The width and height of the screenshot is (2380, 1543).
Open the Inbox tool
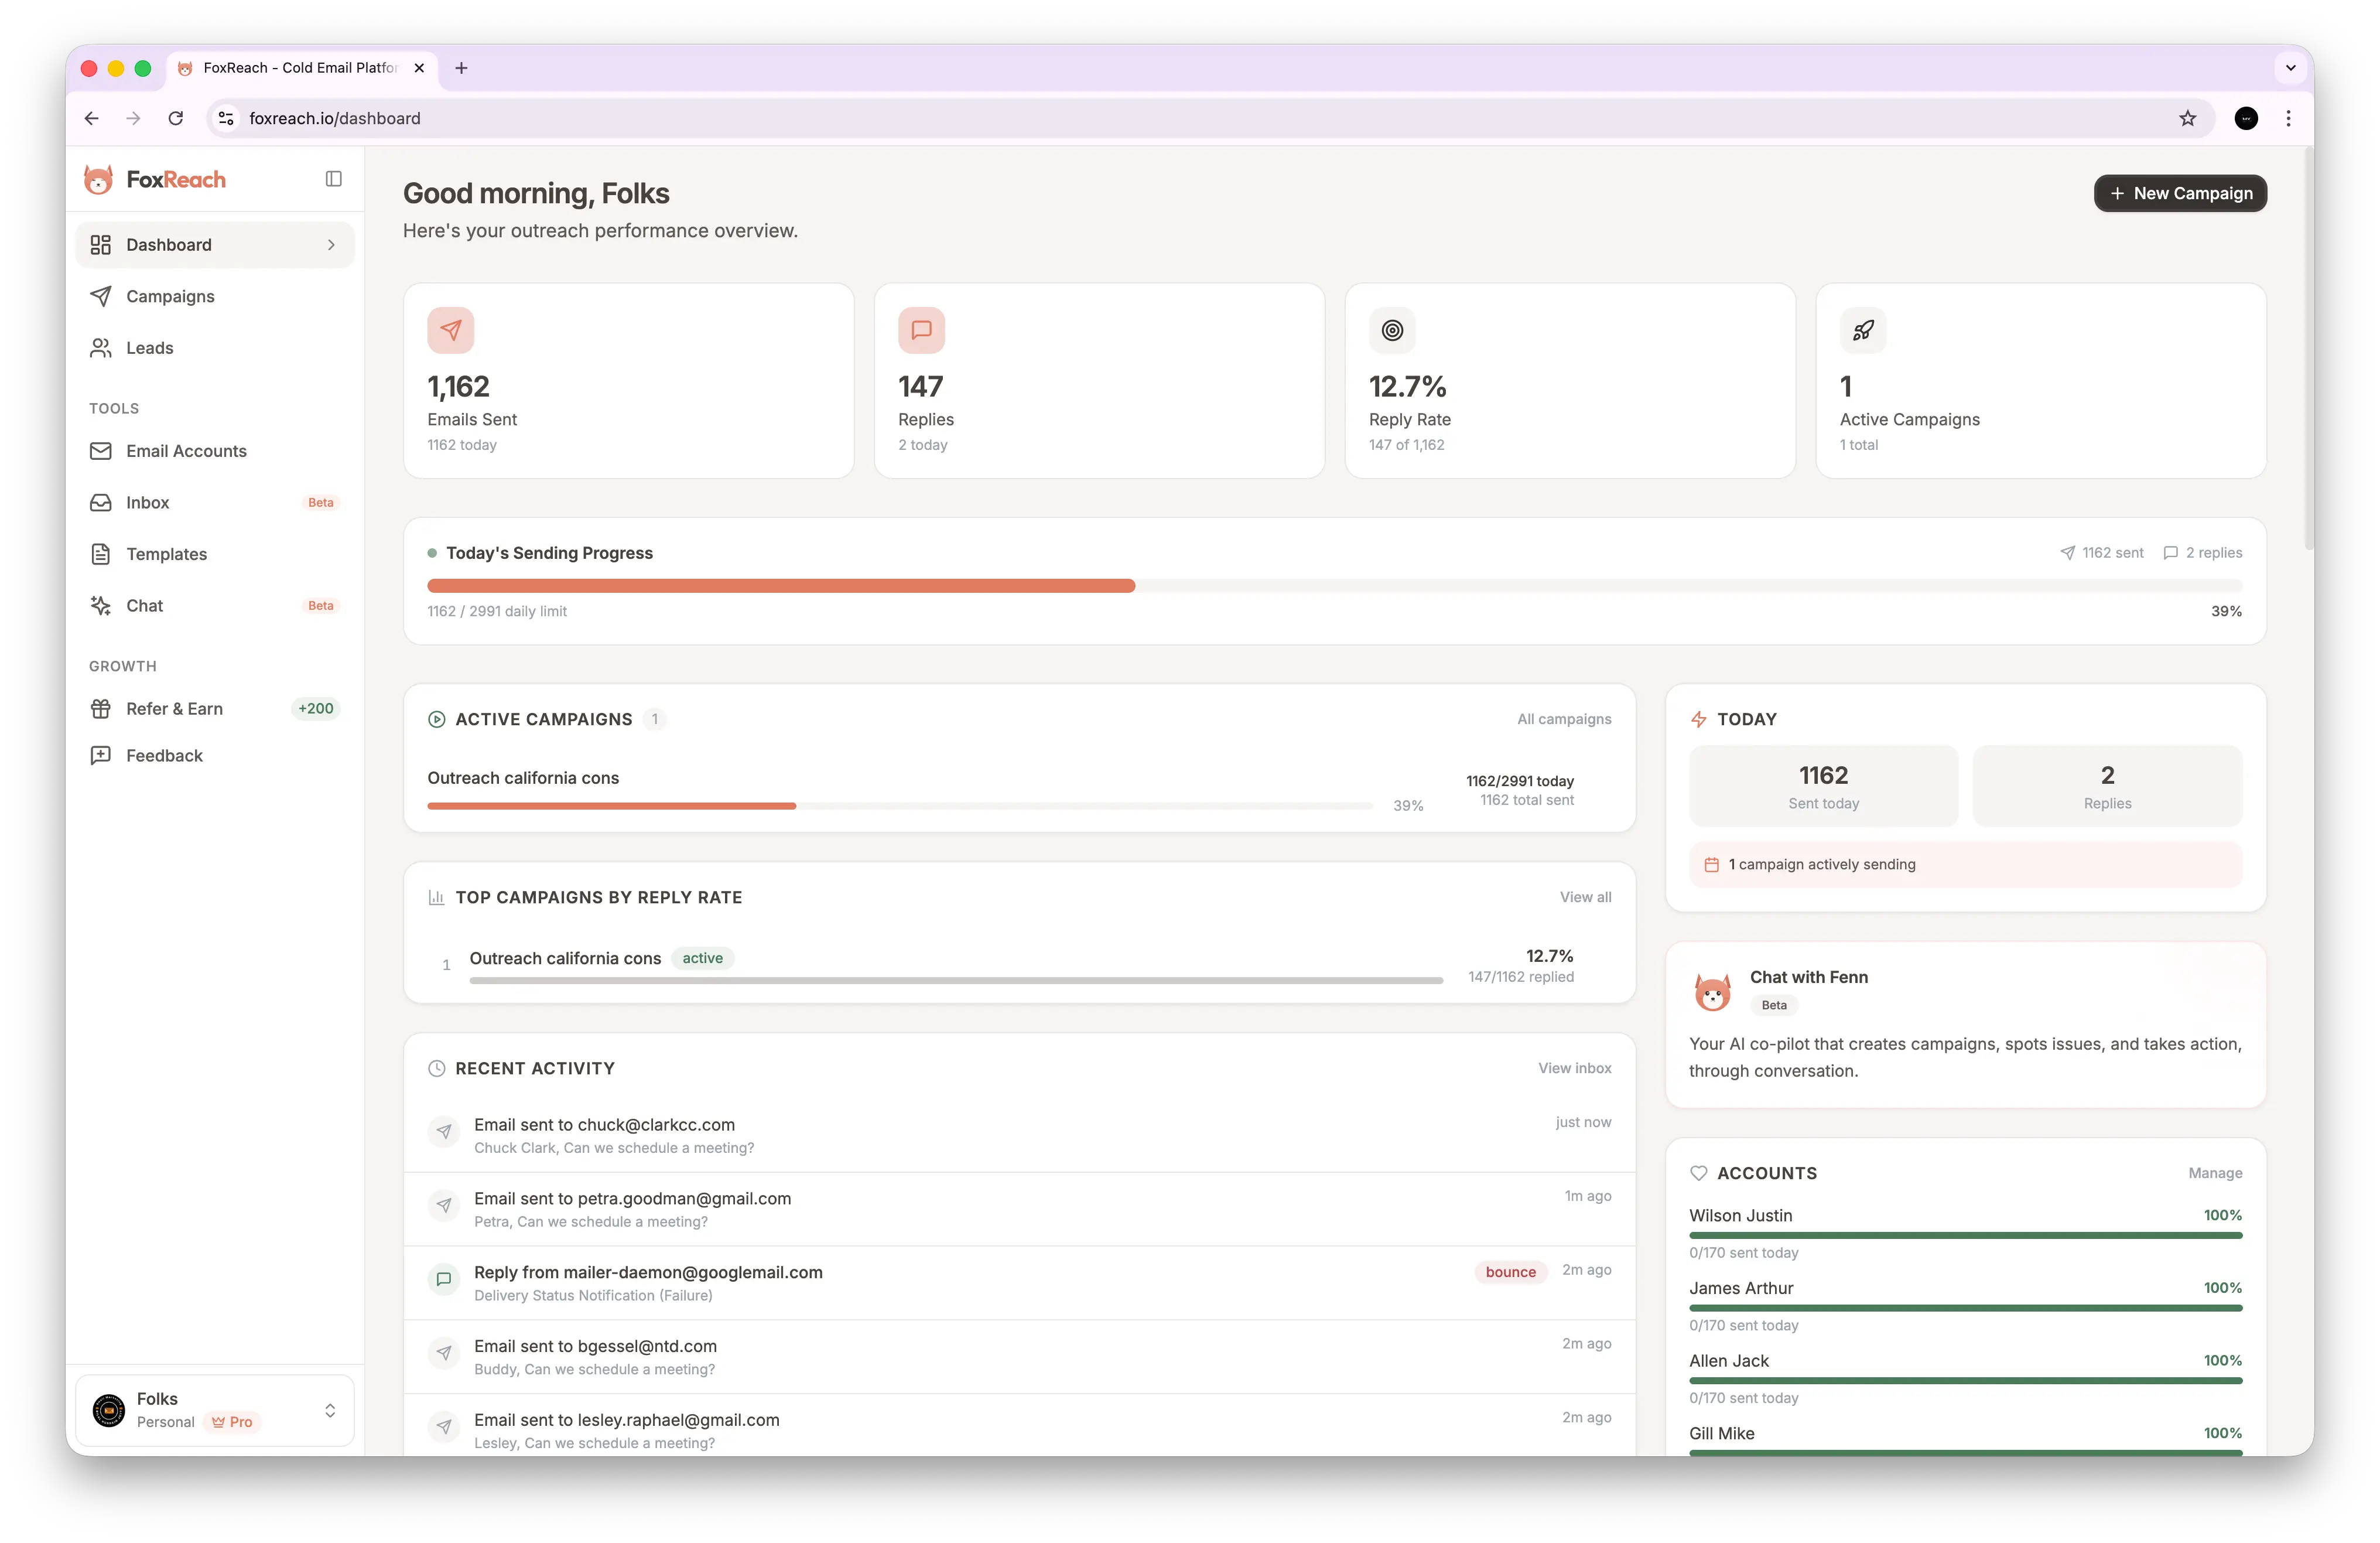pos(215,502)
